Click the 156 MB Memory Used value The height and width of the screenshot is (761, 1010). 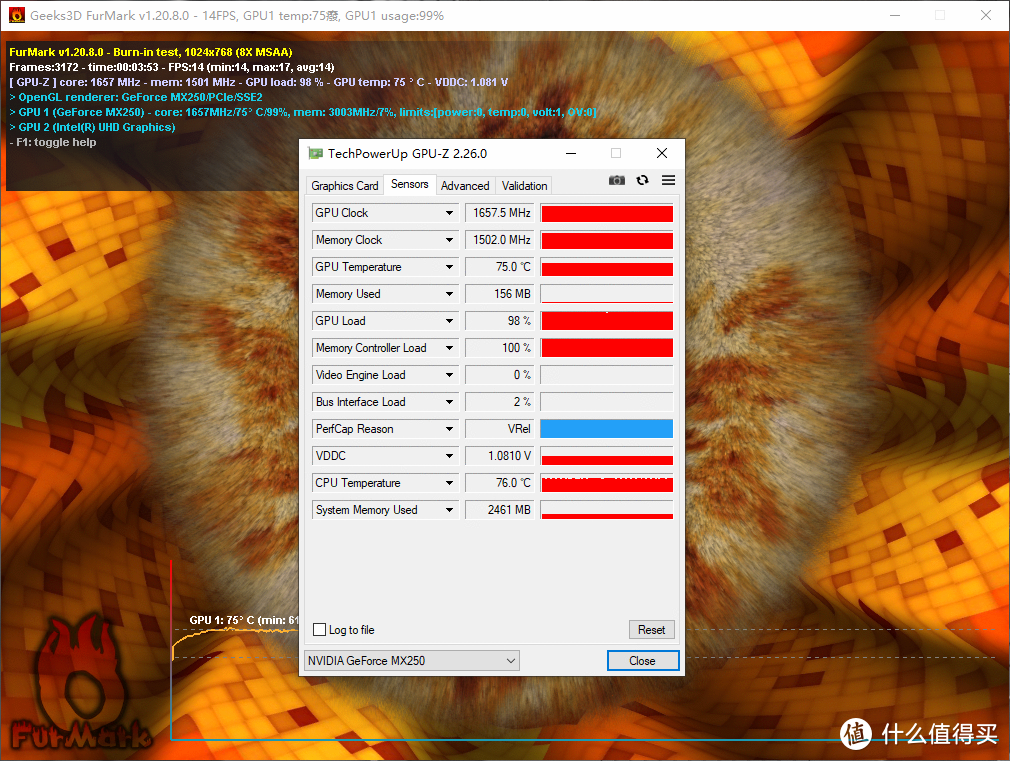[x=500, y=294]
